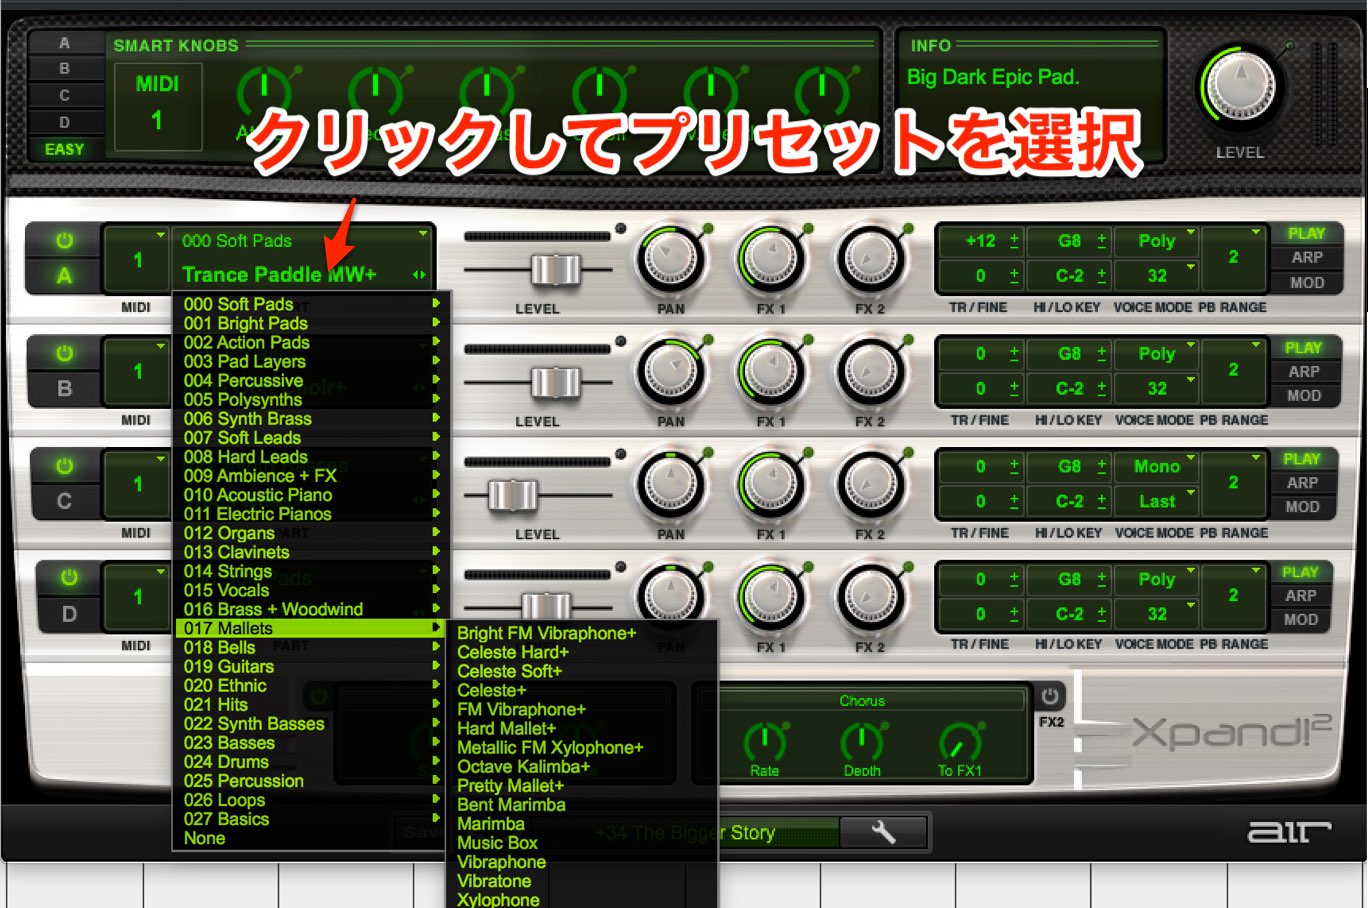Open part D Poly voice mode dropdown
Viewport: 1368px width, 908px height.
1157,579
